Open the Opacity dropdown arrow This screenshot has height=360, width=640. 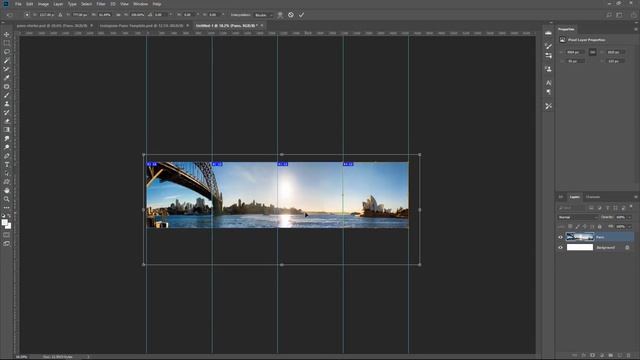point(629,217)
